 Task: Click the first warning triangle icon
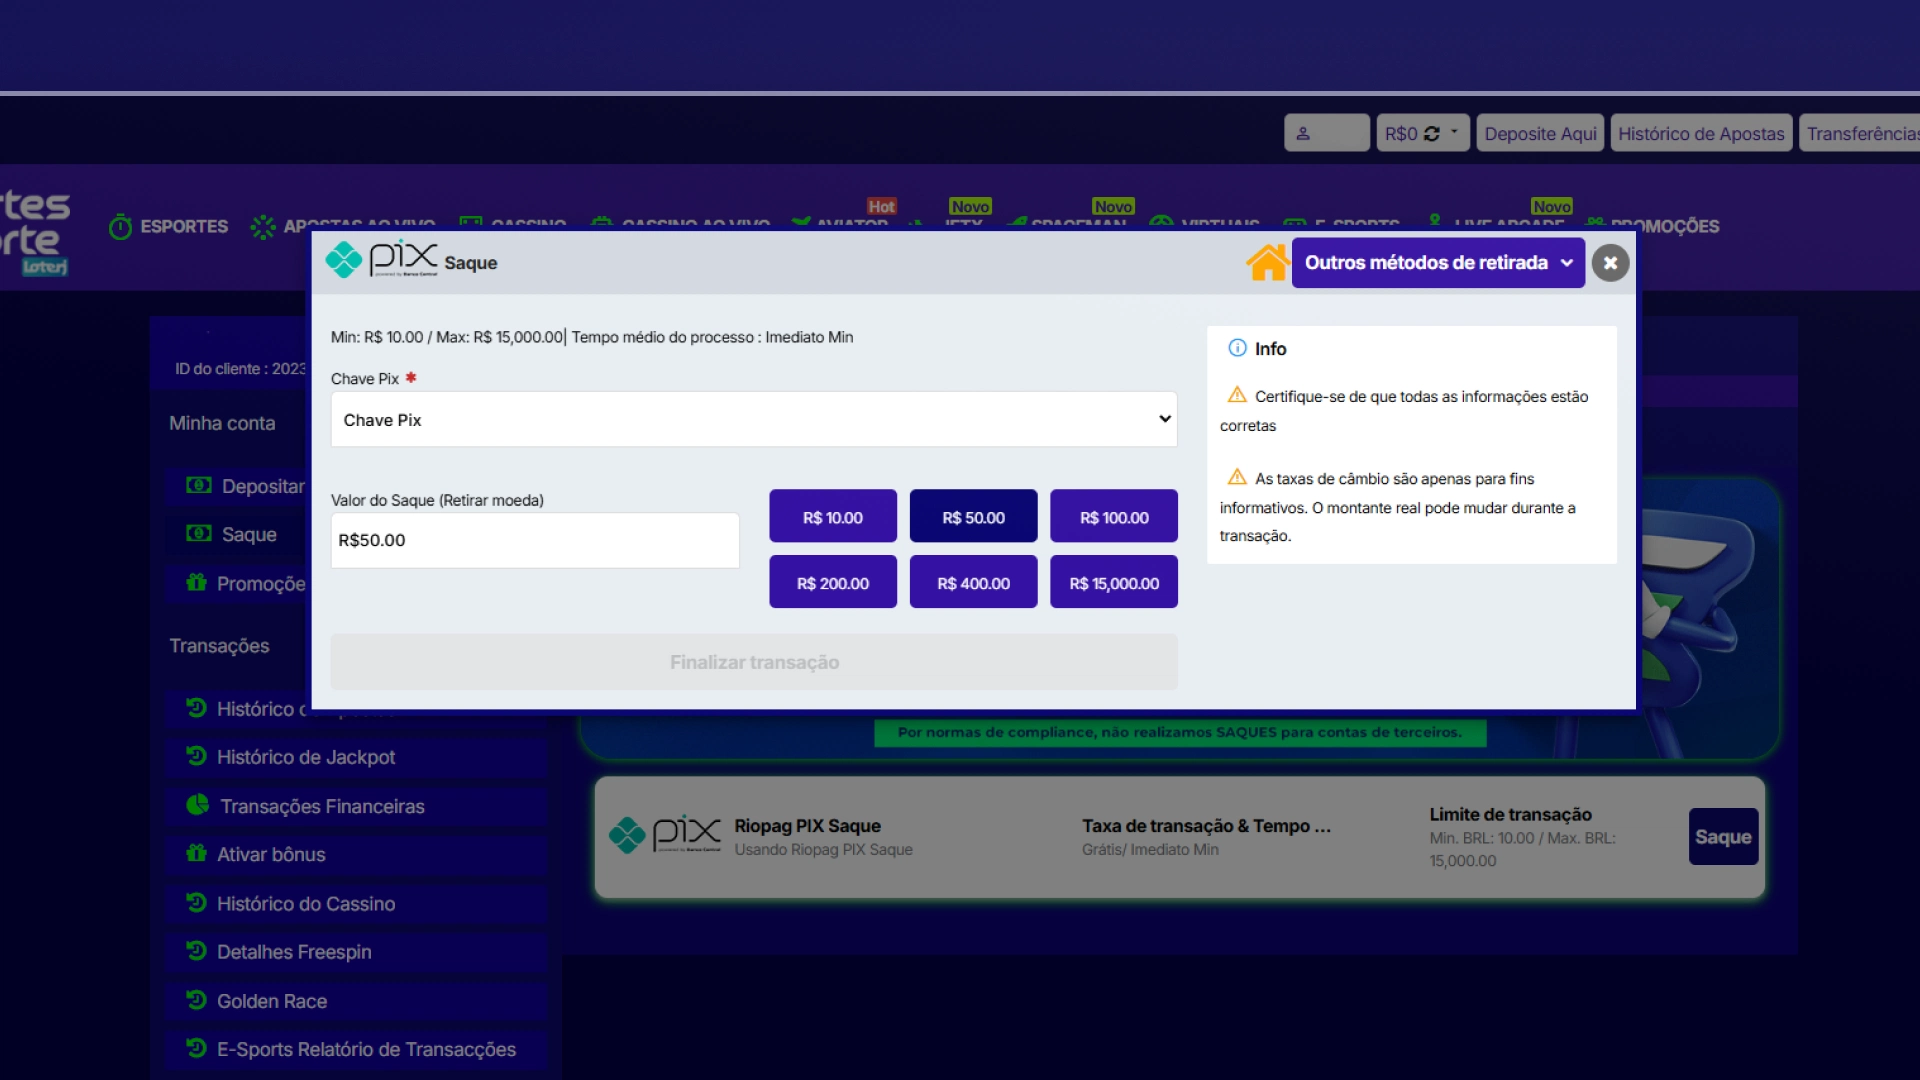pos(1237,394)
